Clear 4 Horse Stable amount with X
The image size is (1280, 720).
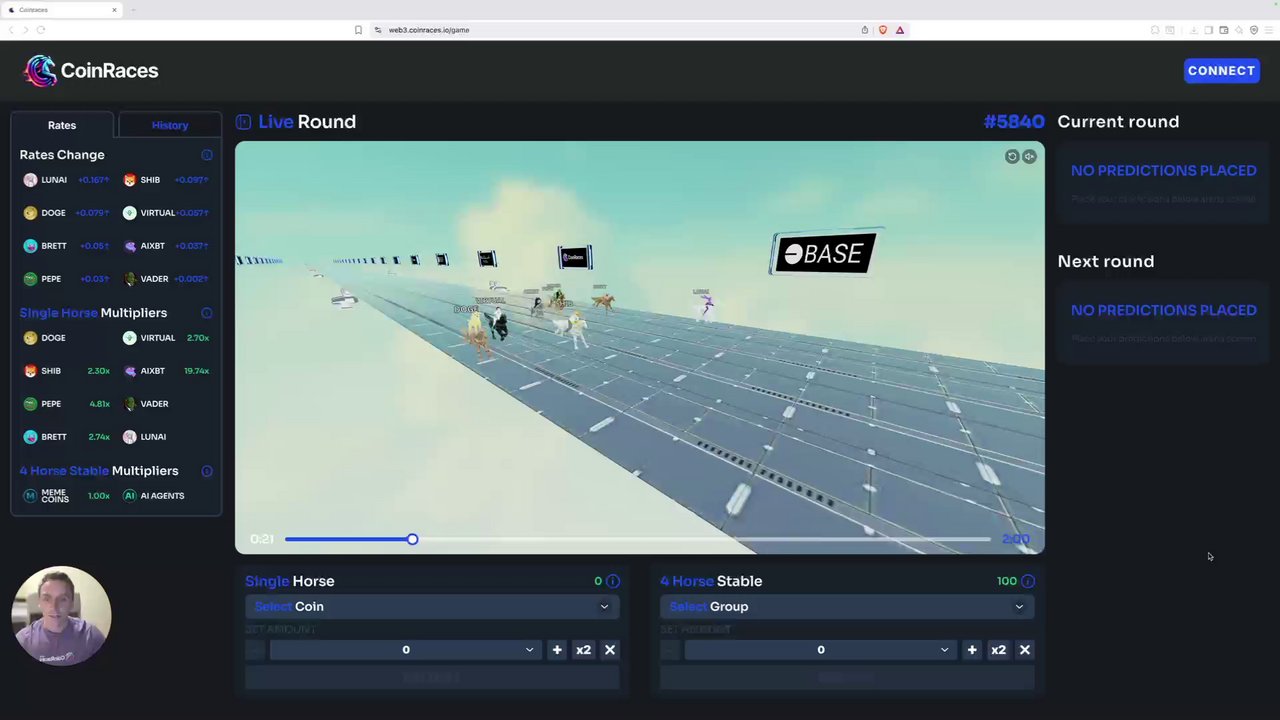1025,650
